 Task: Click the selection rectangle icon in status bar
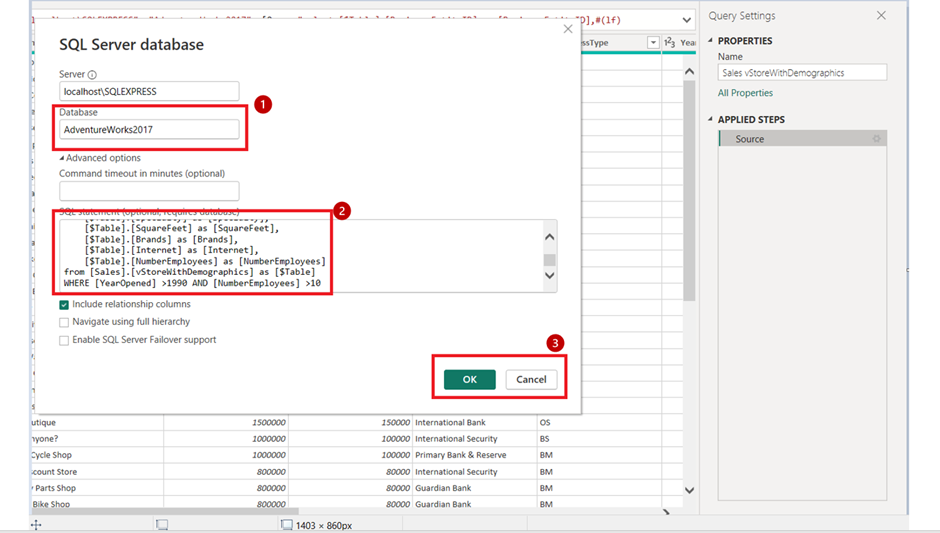pyautogui.click(x=162, y=524)
